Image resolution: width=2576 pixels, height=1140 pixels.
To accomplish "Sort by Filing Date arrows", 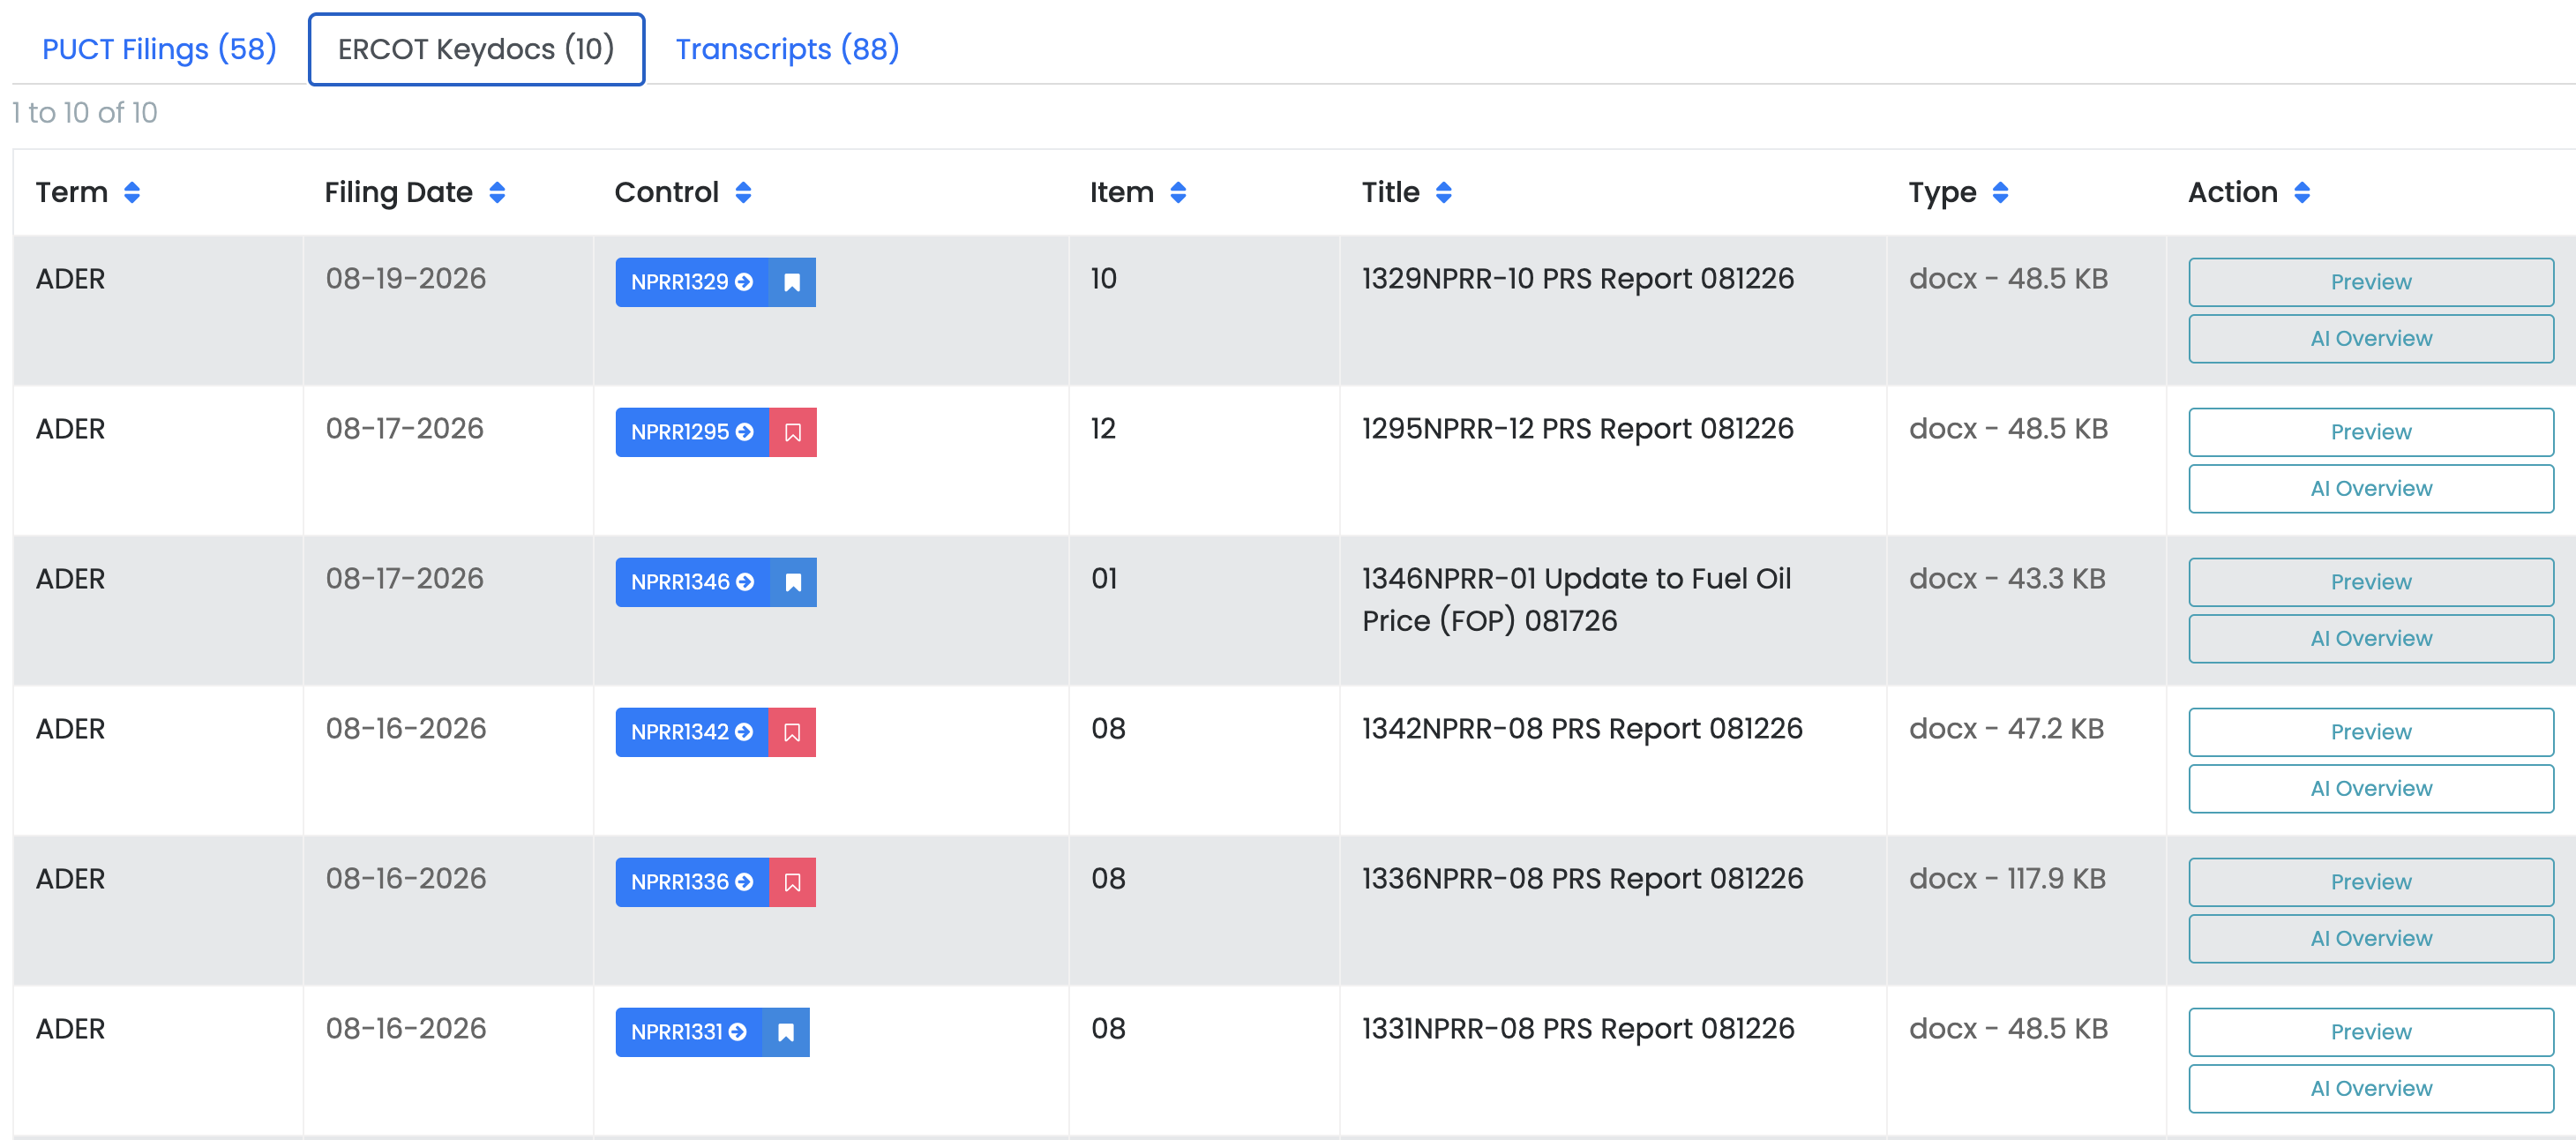I will click(497, 192).
